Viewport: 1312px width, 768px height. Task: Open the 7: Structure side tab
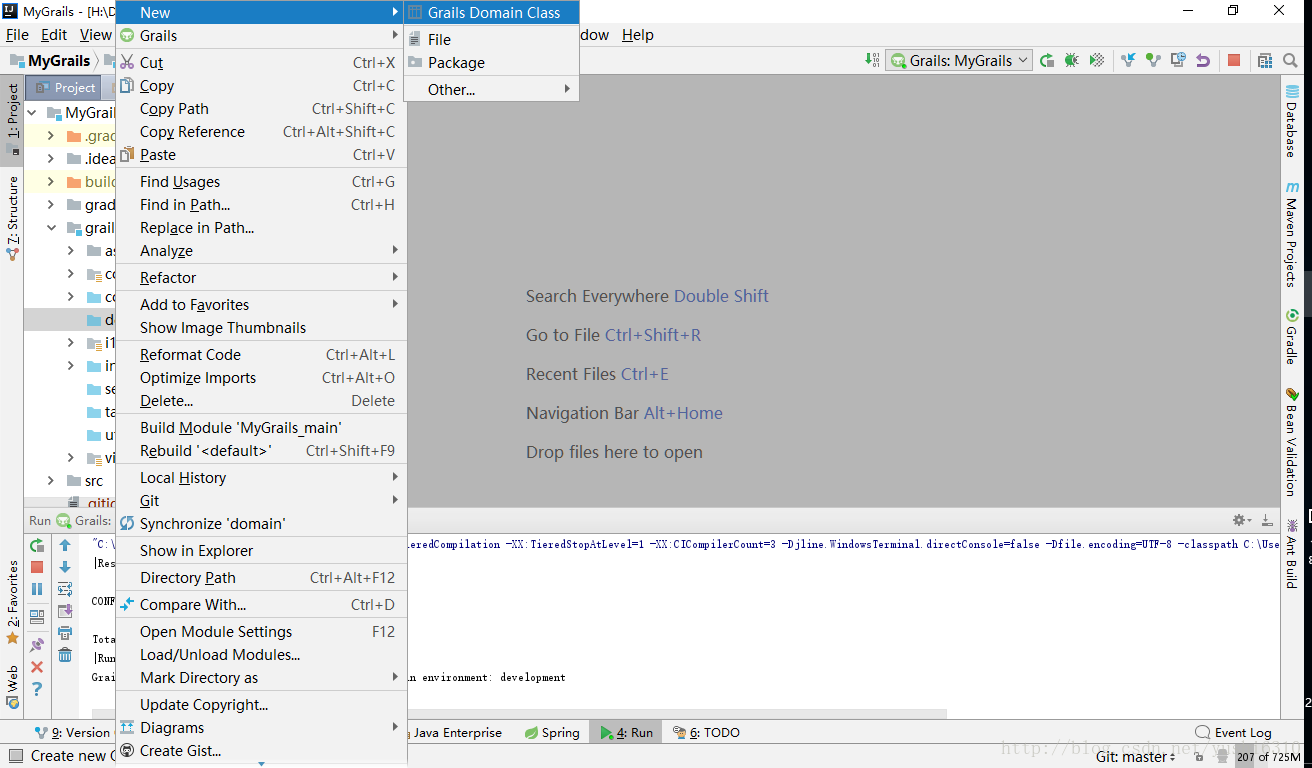click(13, 218)
